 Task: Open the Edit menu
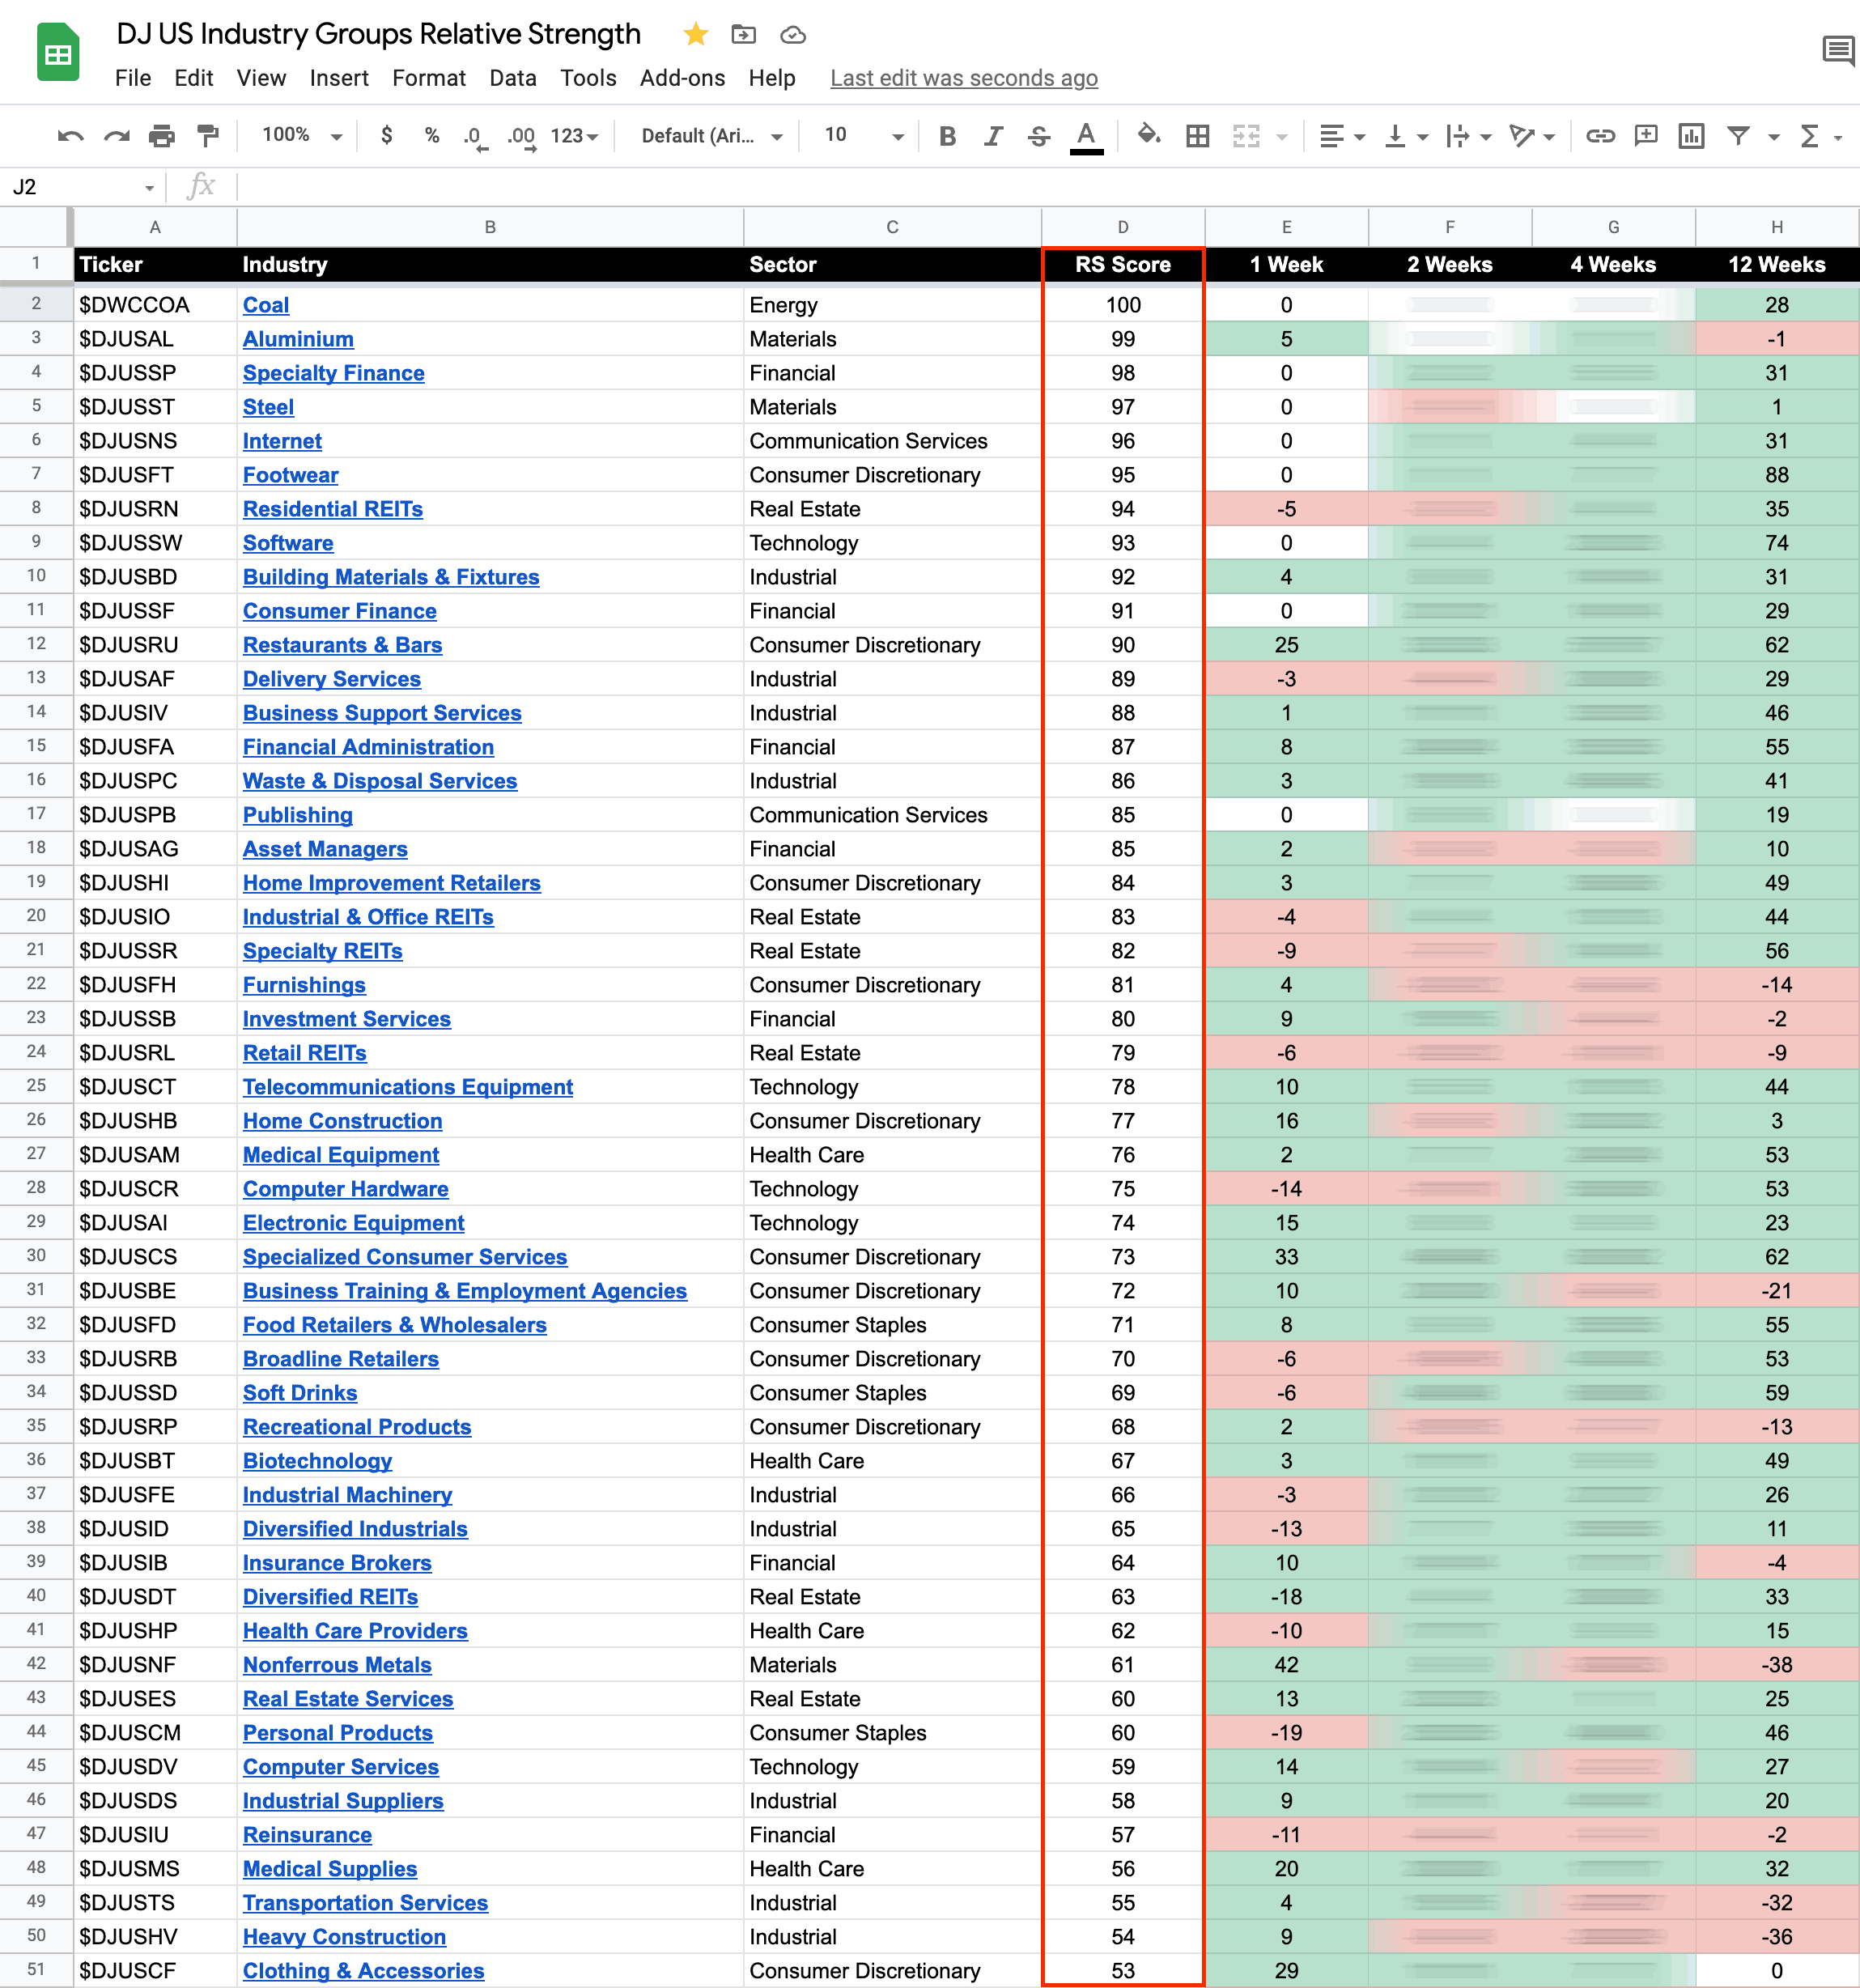click(193, 78)
